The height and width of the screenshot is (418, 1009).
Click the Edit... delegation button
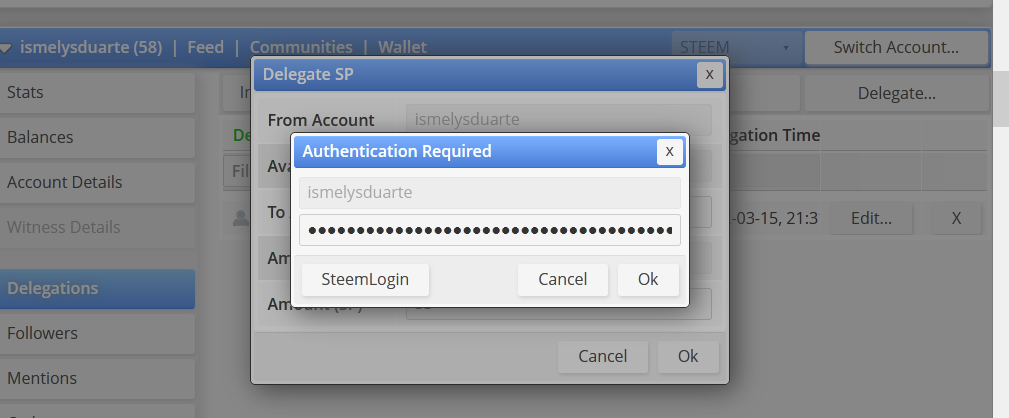point(871,219)
